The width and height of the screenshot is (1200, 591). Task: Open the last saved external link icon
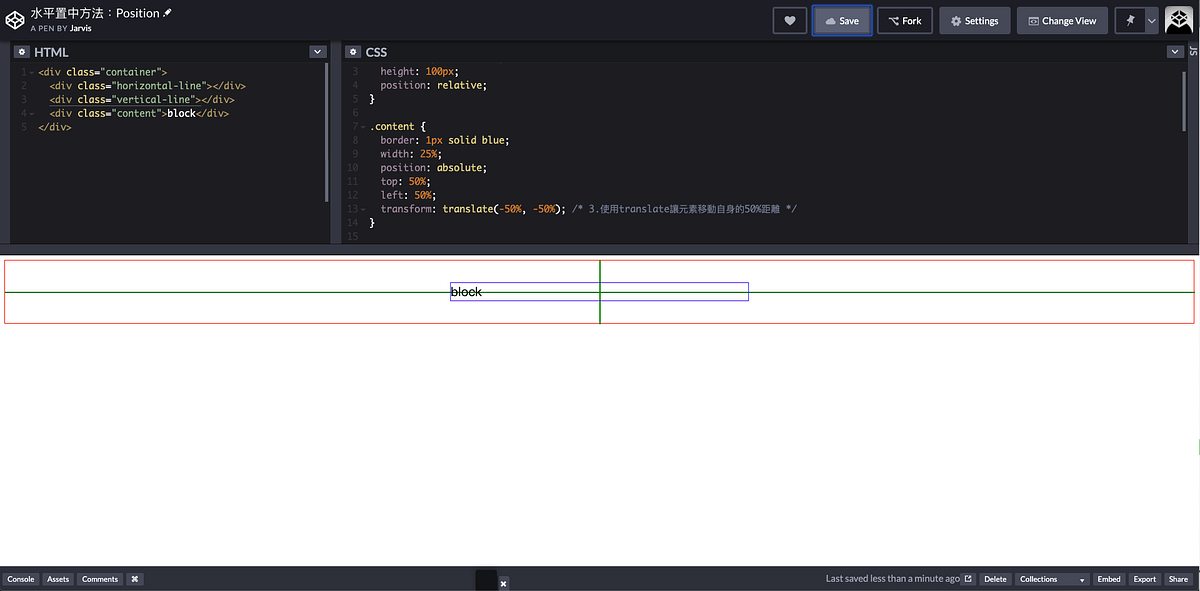[968, 579]
